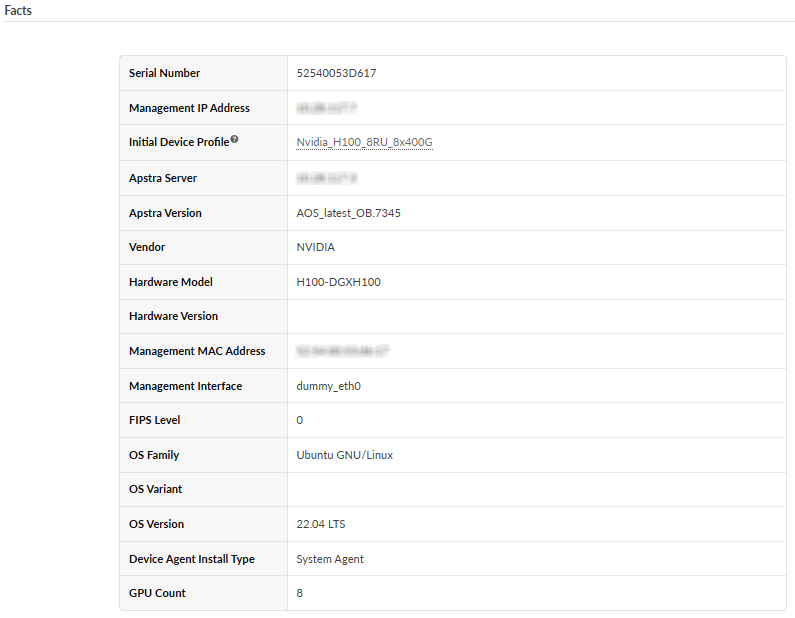Viewport: 795px width, 618px height.
Task: Click the Facts section heading
Action: 18,11
